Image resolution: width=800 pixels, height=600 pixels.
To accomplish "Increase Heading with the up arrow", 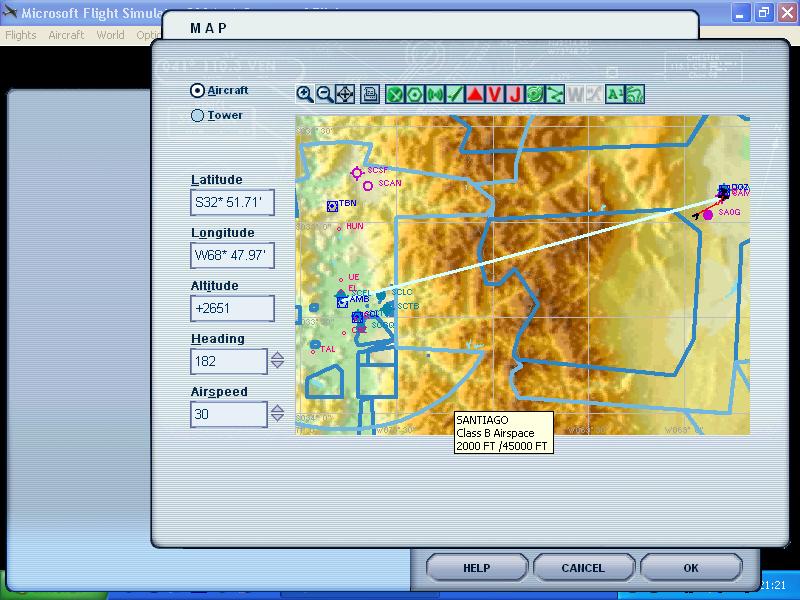I will point(277,356).
